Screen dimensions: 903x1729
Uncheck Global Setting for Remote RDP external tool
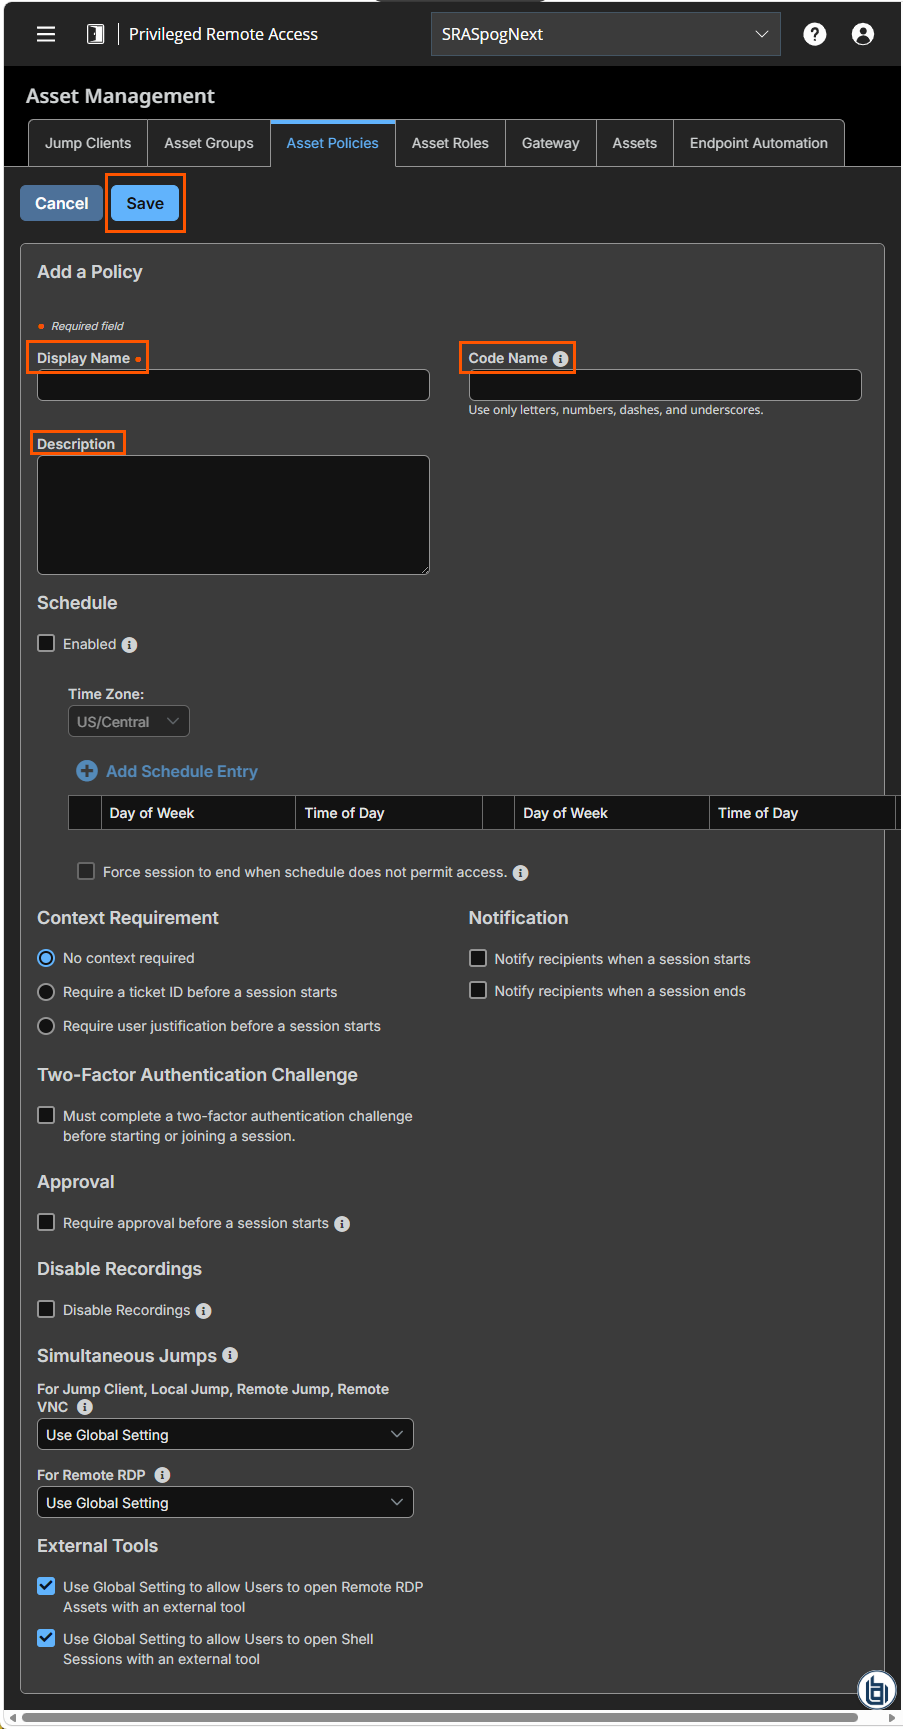point(46,1586)
